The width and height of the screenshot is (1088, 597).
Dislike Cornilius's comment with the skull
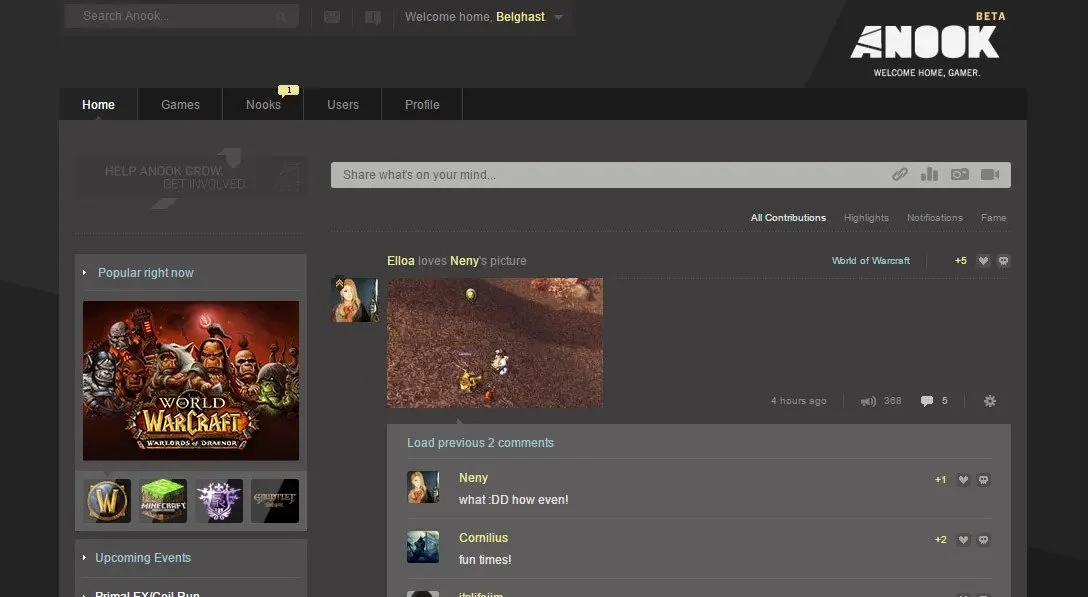pos(983,540)
